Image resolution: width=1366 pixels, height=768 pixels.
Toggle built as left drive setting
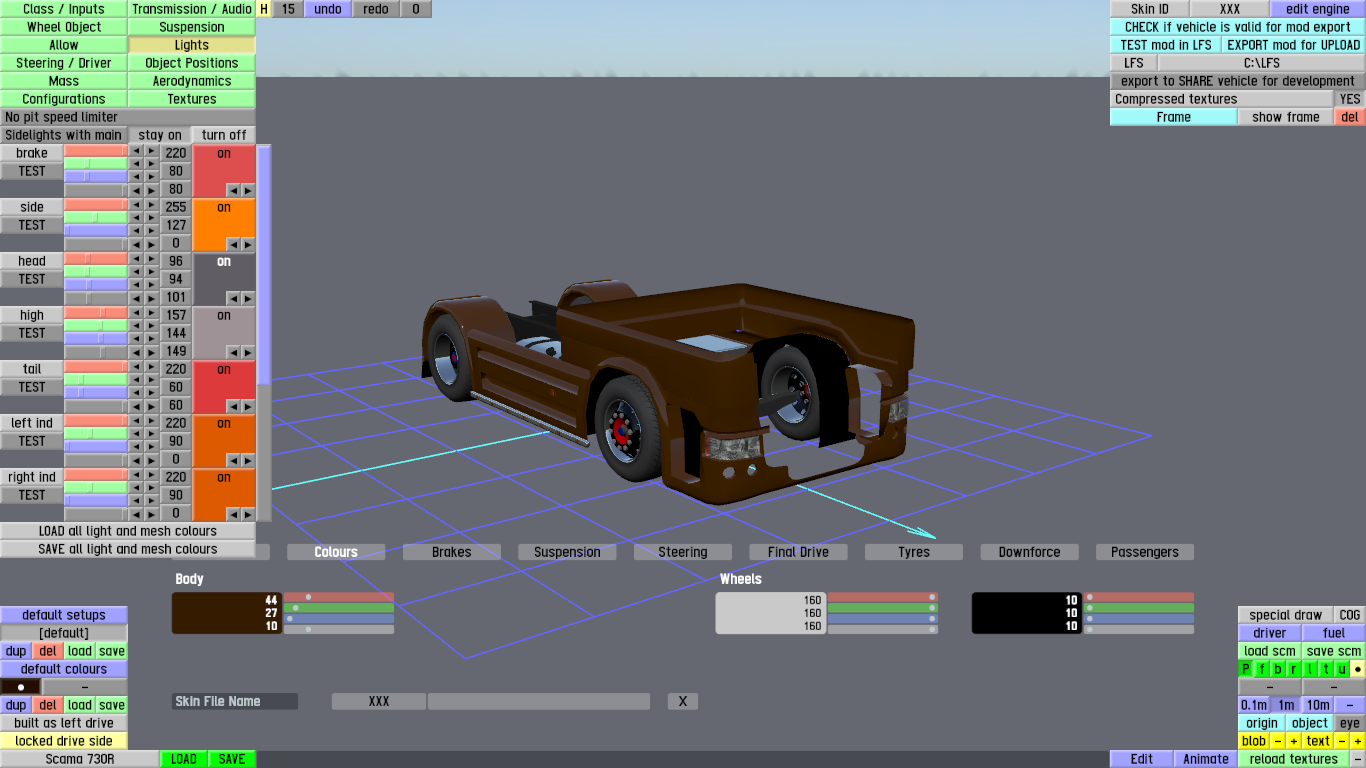[64, 723]
